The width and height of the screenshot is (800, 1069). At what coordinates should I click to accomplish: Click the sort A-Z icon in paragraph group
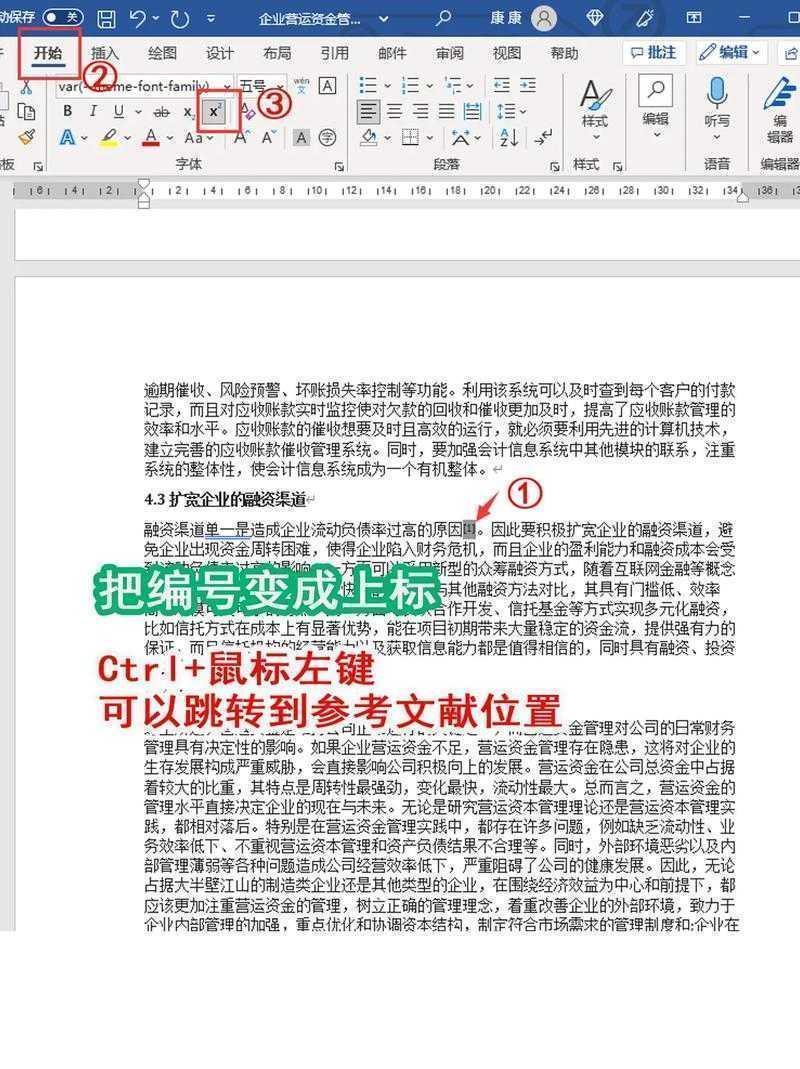(x=507, y=139)
